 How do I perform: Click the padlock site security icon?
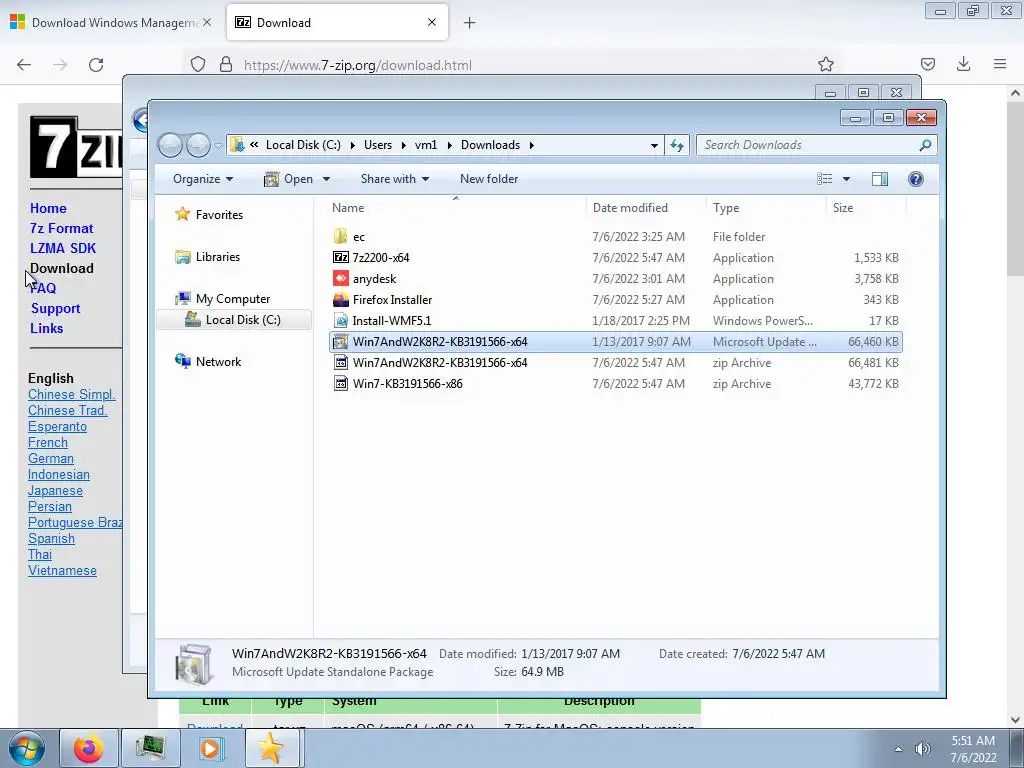pyautogui.click(x=226, y=65)
